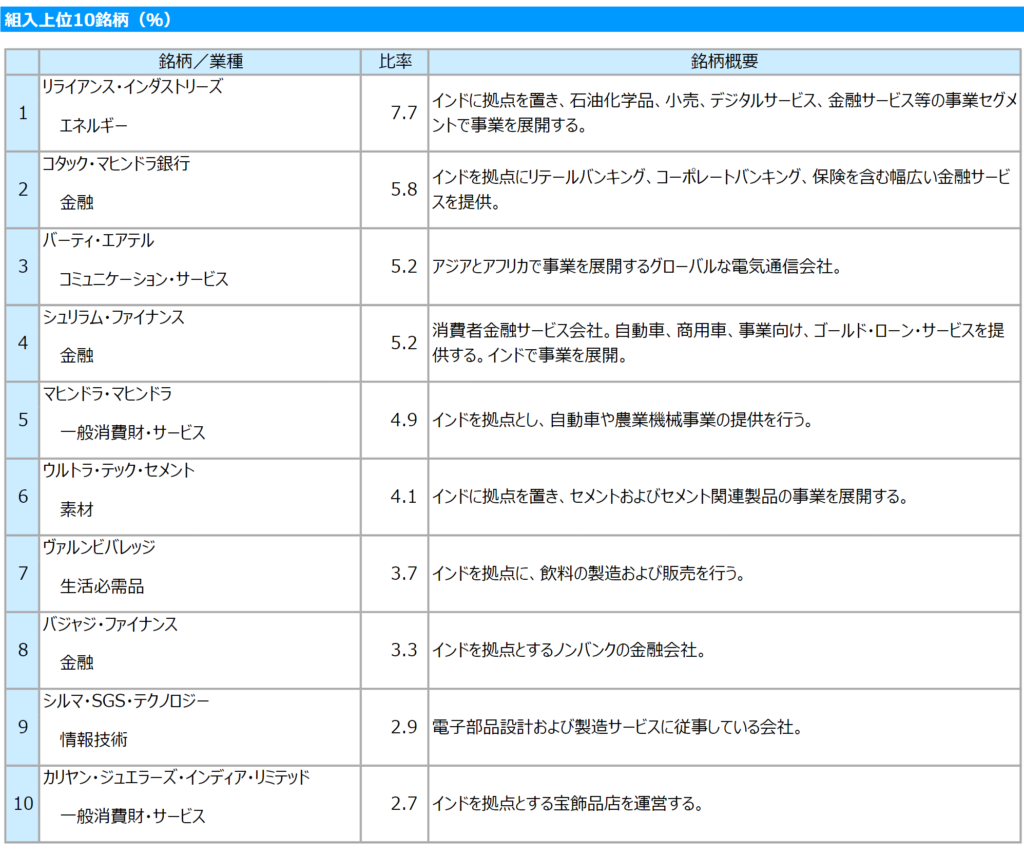
Task: Click the 組入上位10銘柄（%） section title
Action: 84,19
